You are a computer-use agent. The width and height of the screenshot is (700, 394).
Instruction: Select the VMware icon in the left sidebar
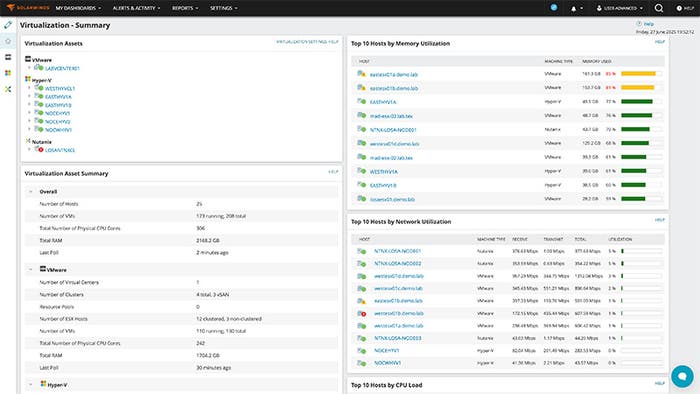[x=8, y=57]
